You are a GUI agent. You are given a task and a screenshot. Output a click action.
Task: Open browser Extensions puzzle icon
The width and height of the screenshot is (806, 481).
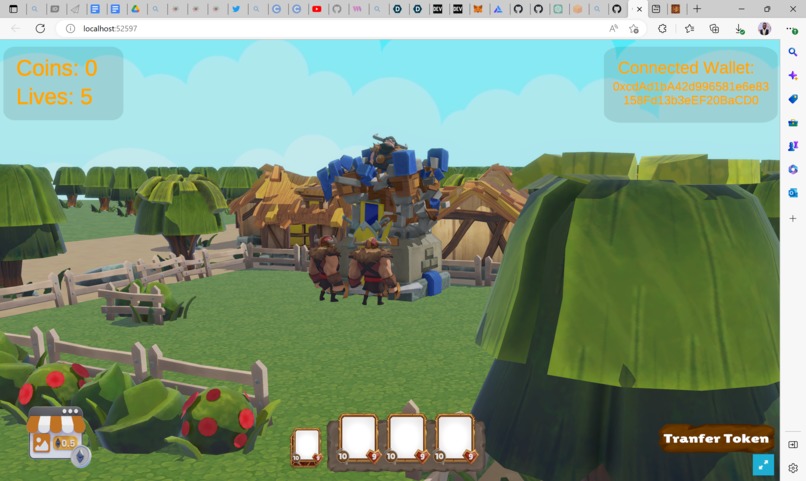point(662,29)
